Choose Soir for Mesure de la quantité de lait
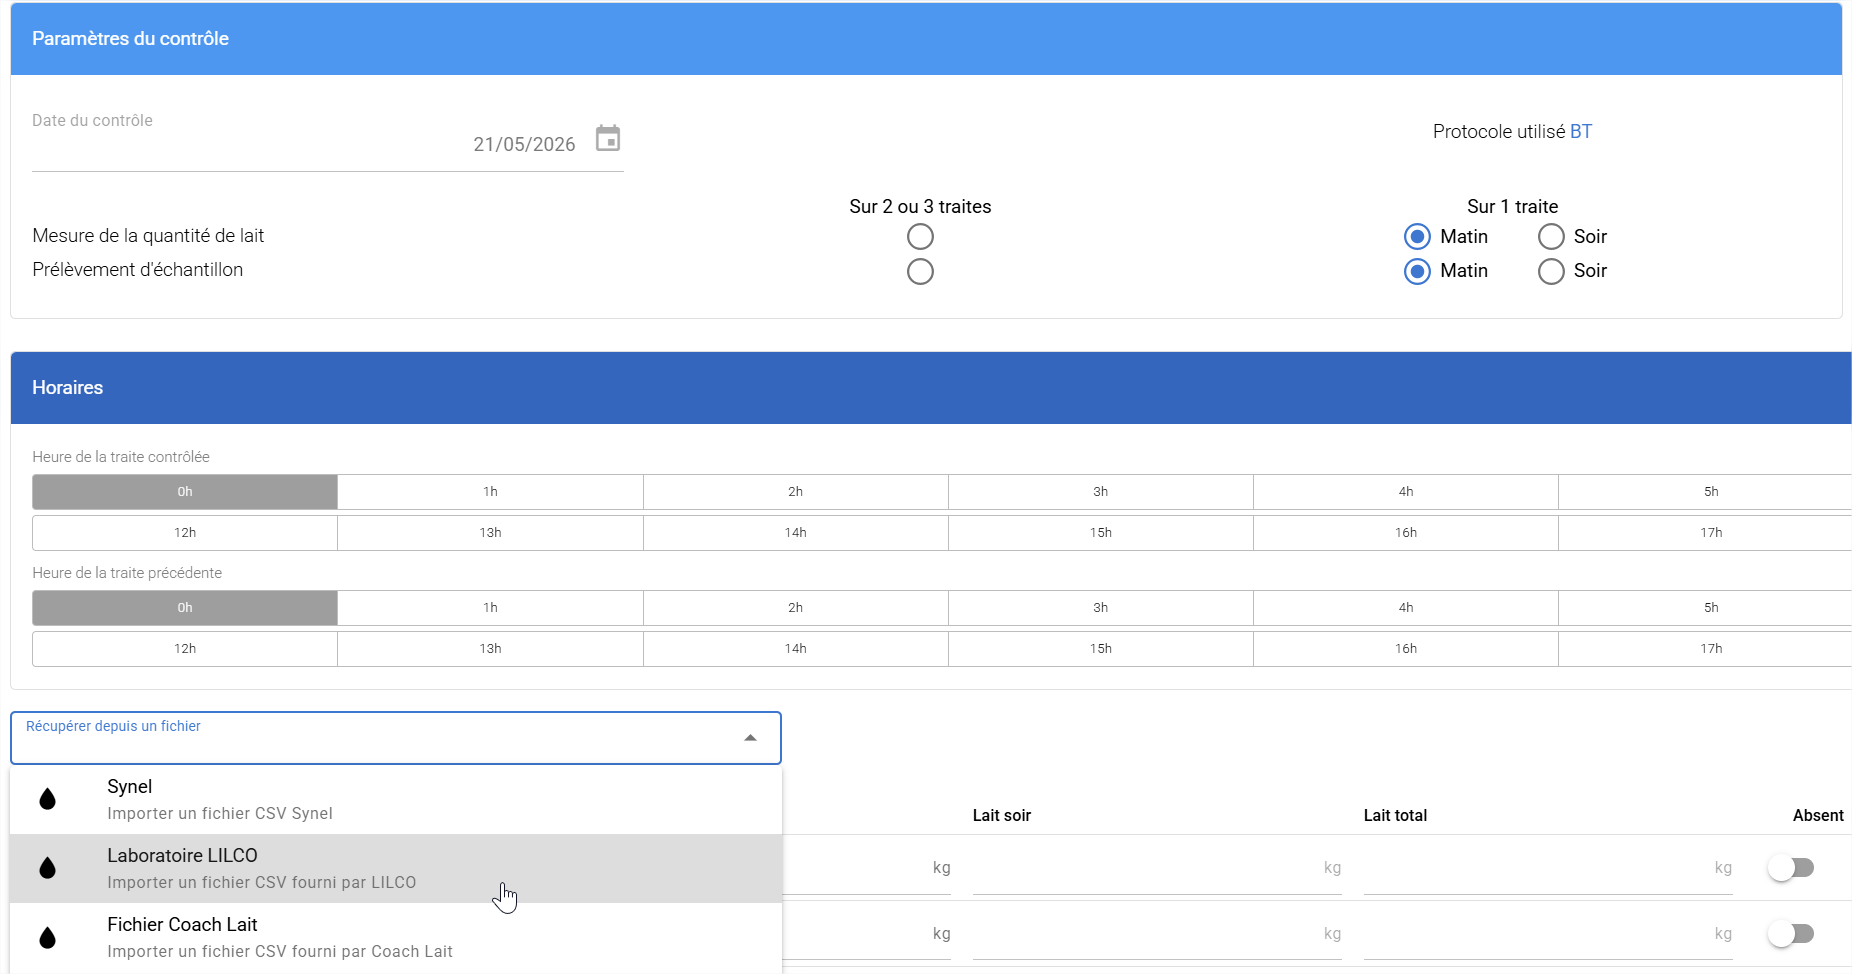This screenshot has height=974, width=1852. click(1551, 237)
